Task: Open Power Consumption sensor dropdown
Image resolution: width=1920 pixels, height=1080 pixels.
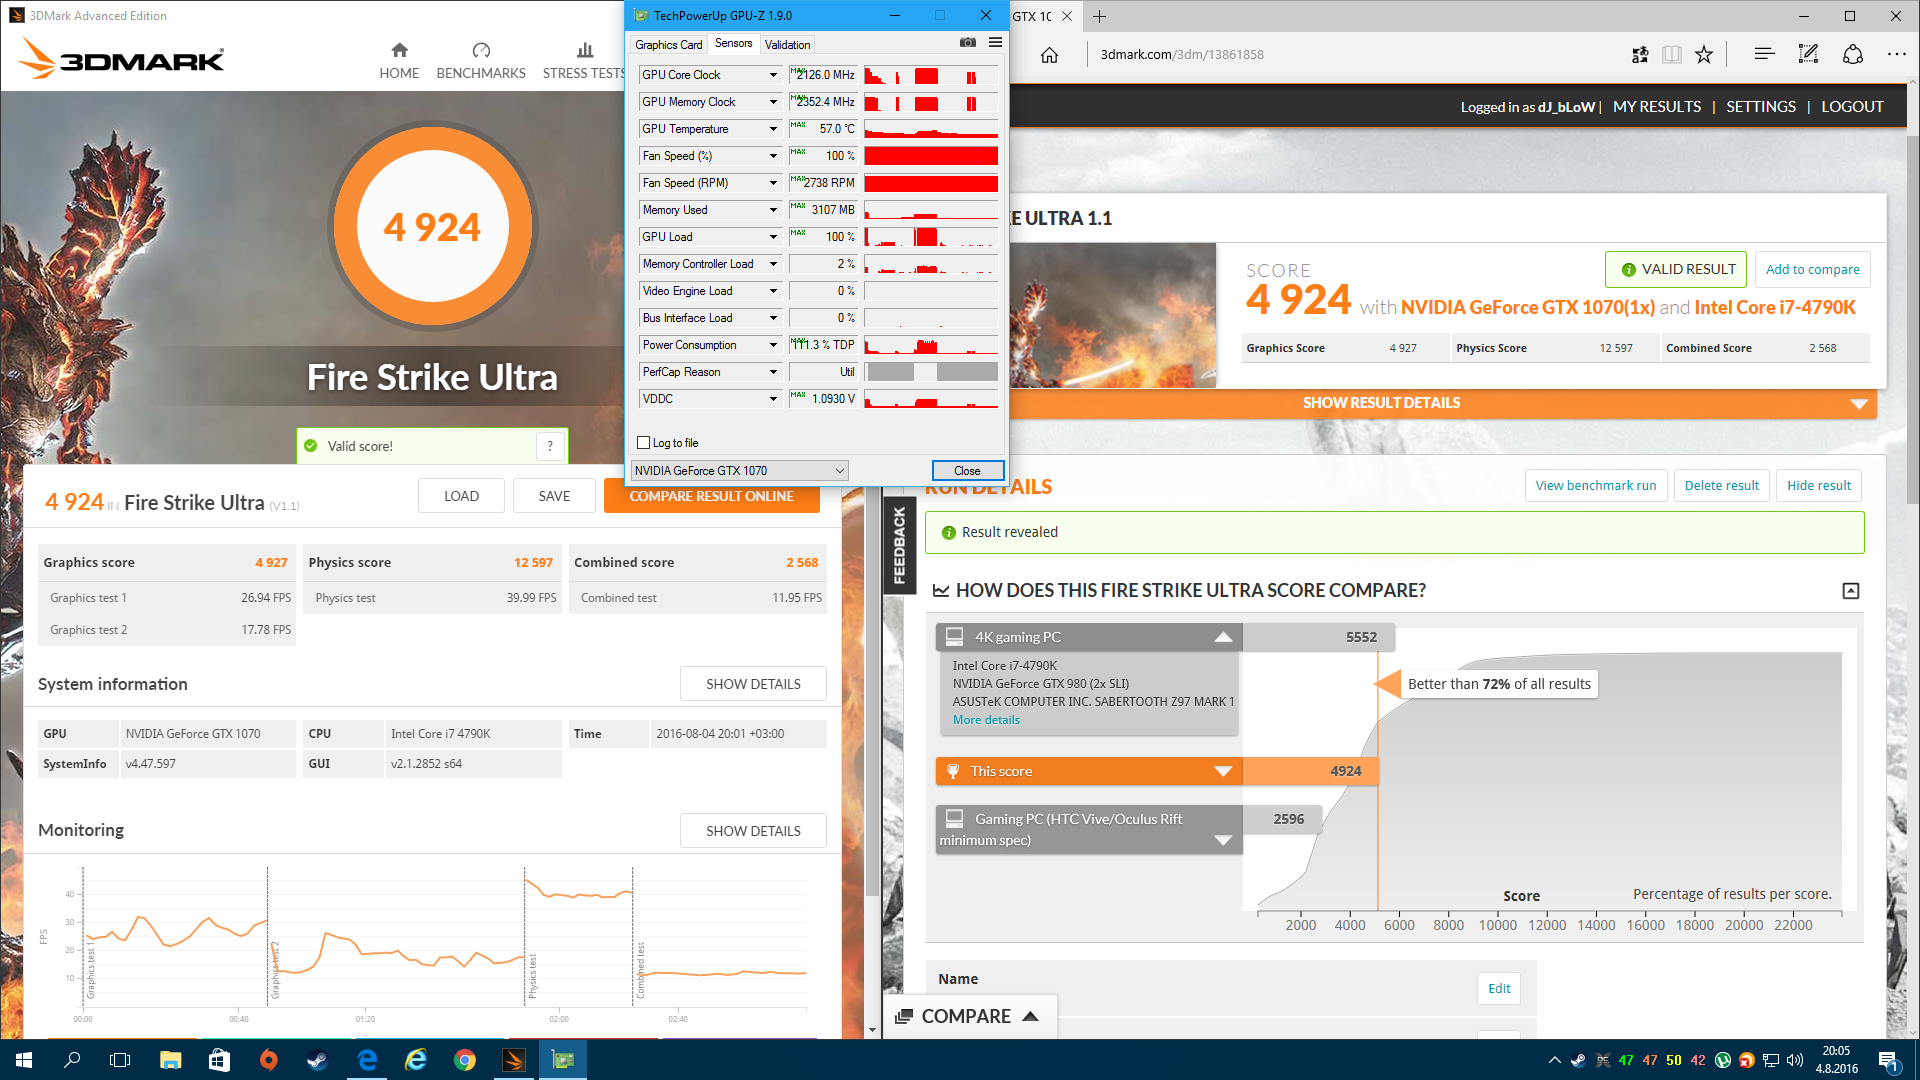Action: click(x=773, y=345)
